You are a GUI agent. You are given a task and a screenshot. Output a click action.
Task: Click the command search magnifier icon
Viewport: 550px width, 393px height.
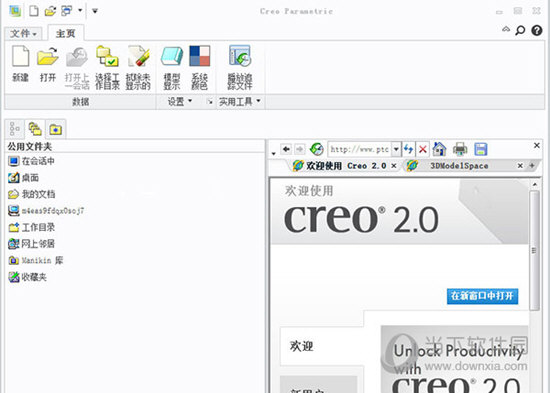[x=520, y=31]
